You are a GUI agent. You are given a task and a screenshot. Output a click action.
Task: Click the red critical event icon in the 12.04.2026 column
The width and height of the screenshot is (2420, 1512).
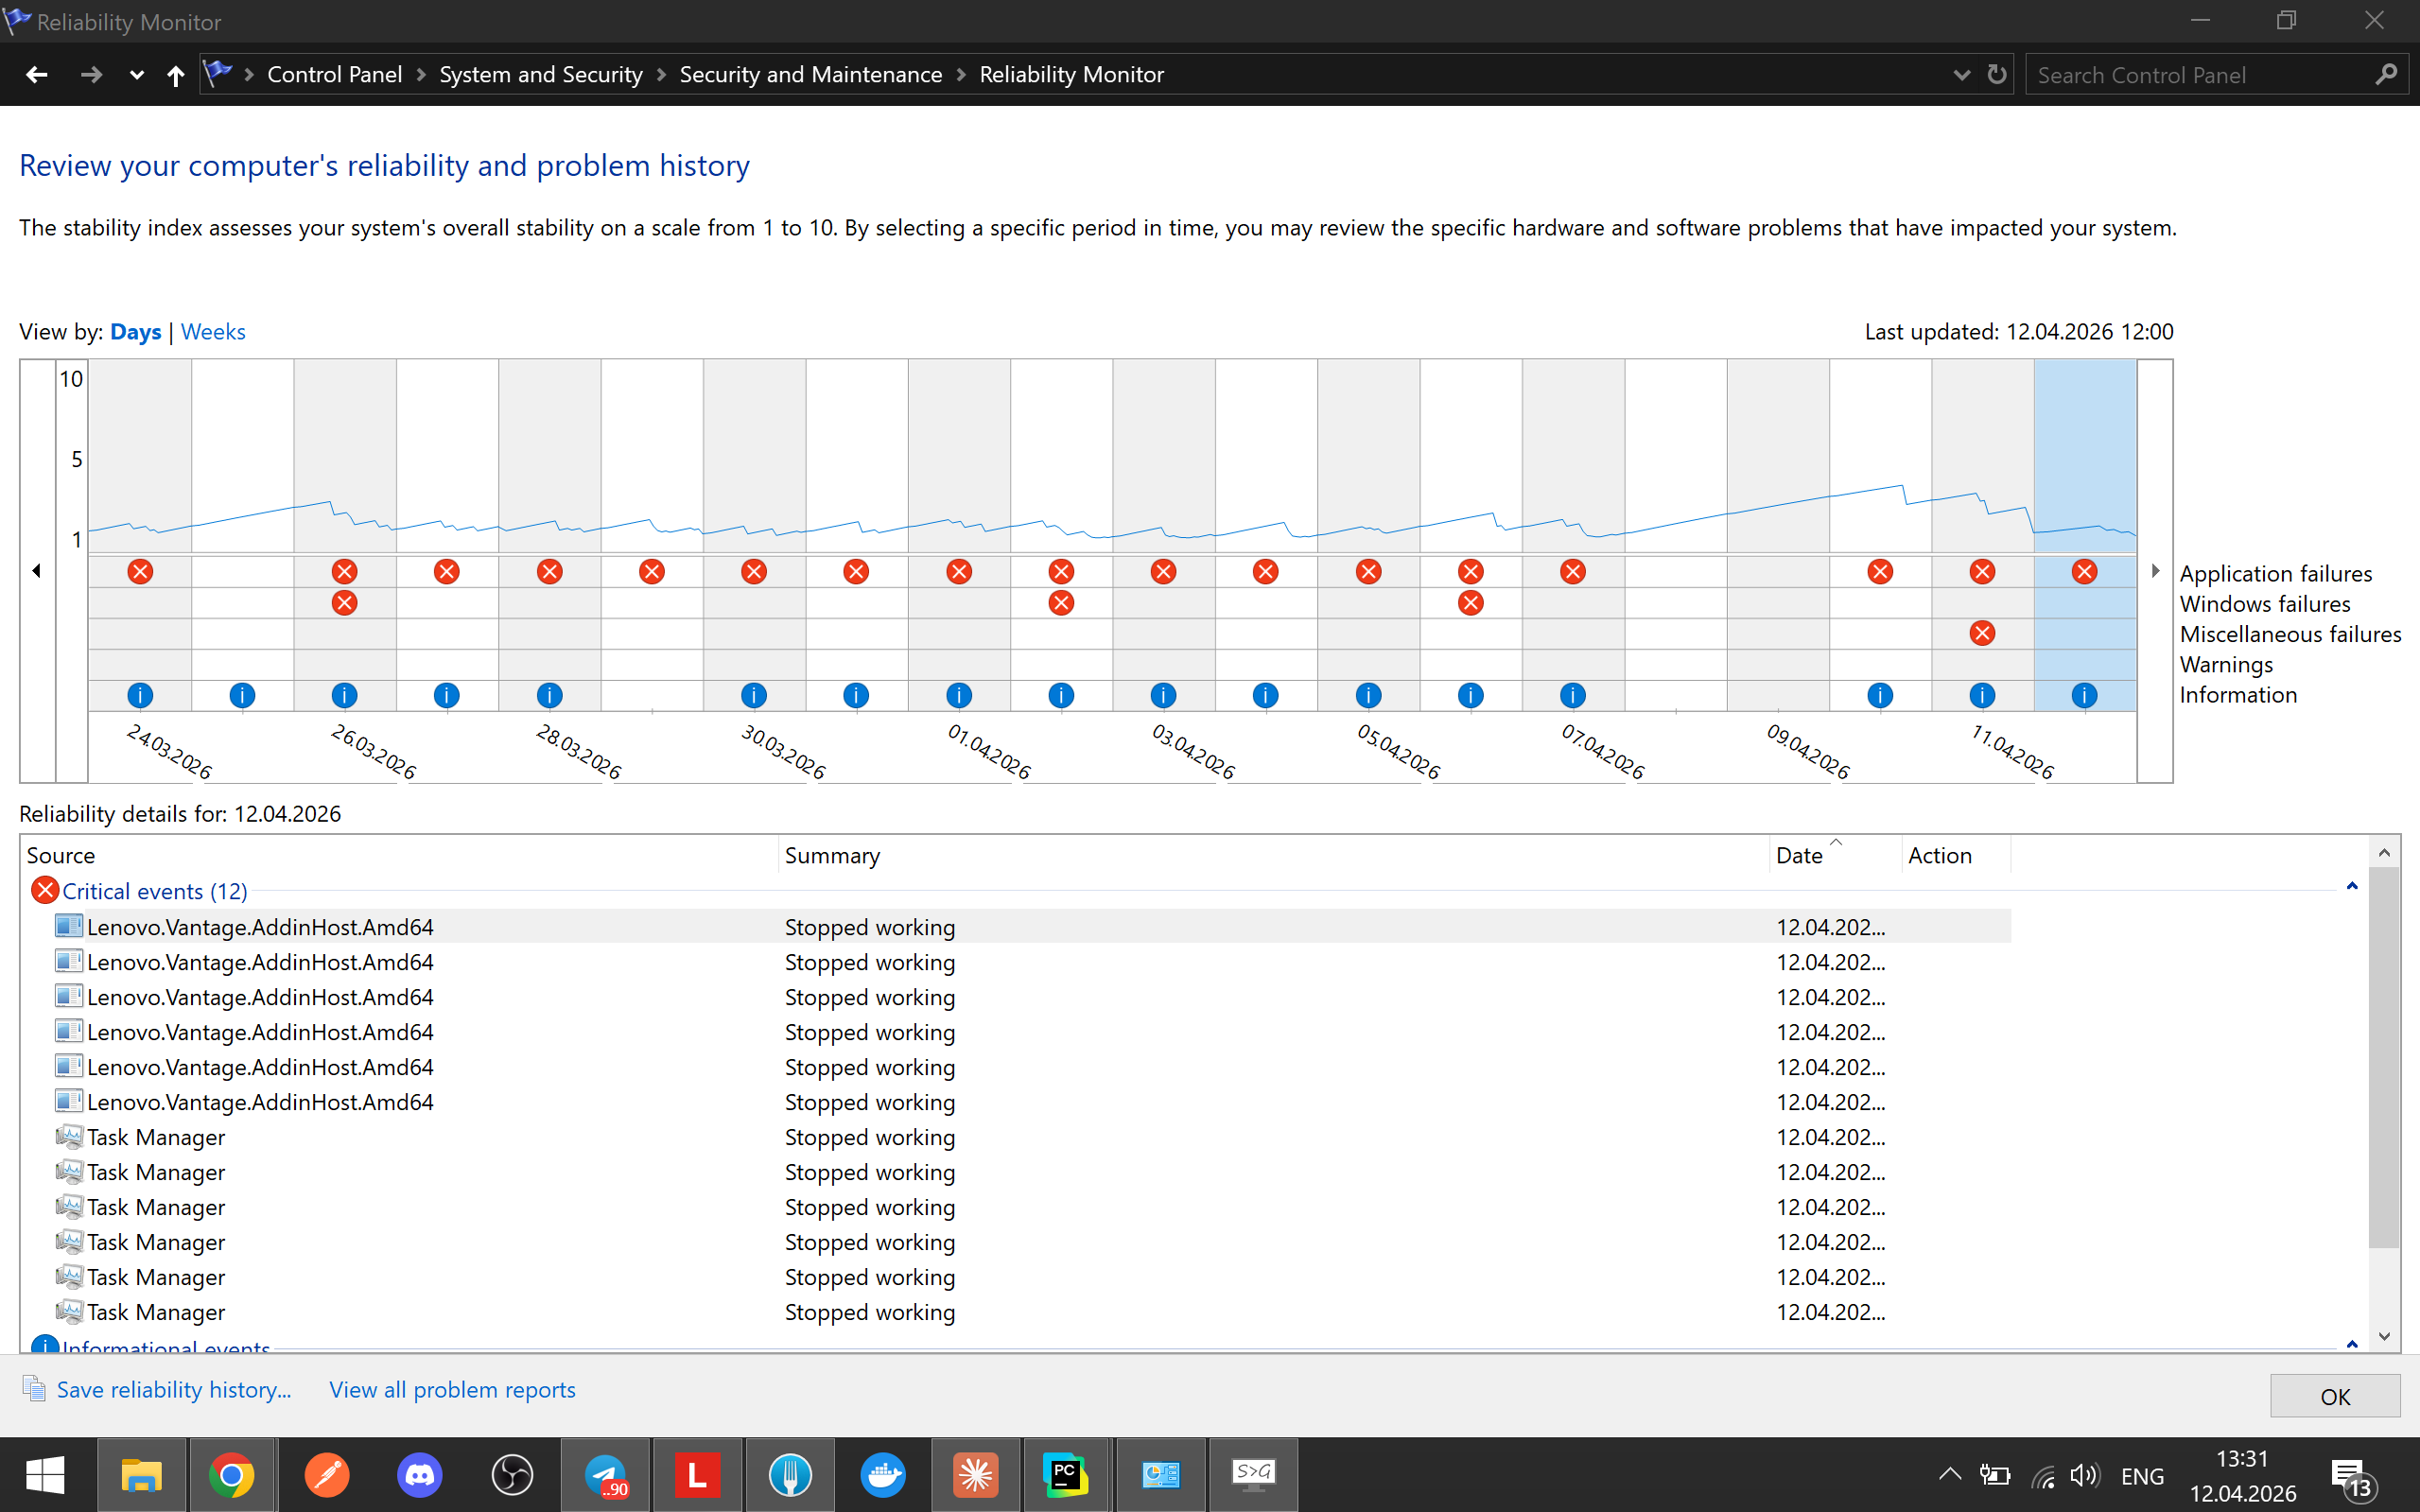(2084, 571)
